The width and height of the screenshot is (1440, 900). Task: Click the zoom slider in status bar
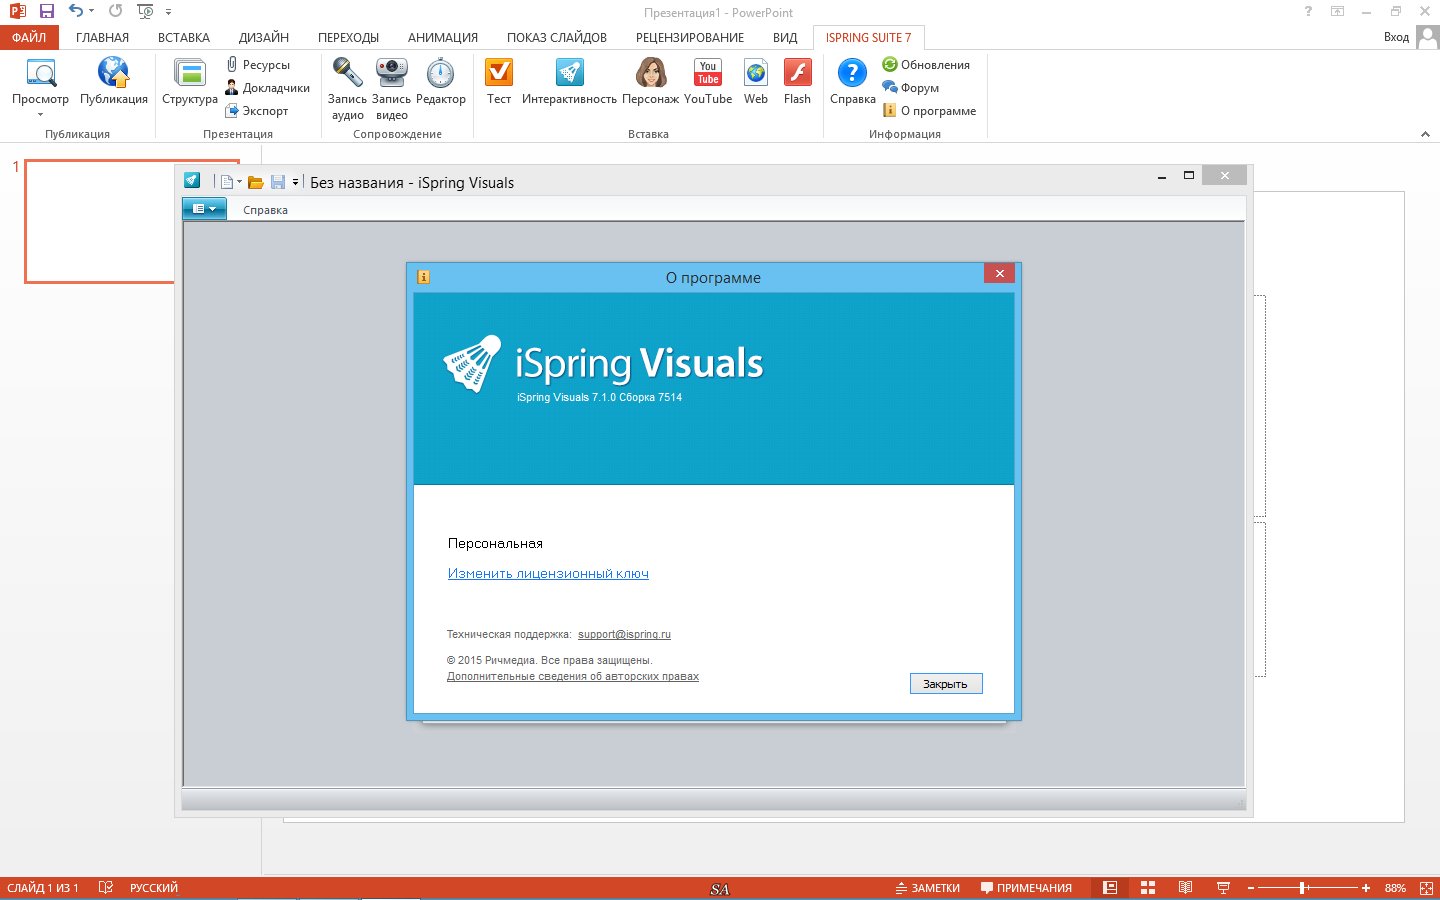pyautogui.click(x=1303, y=888)
